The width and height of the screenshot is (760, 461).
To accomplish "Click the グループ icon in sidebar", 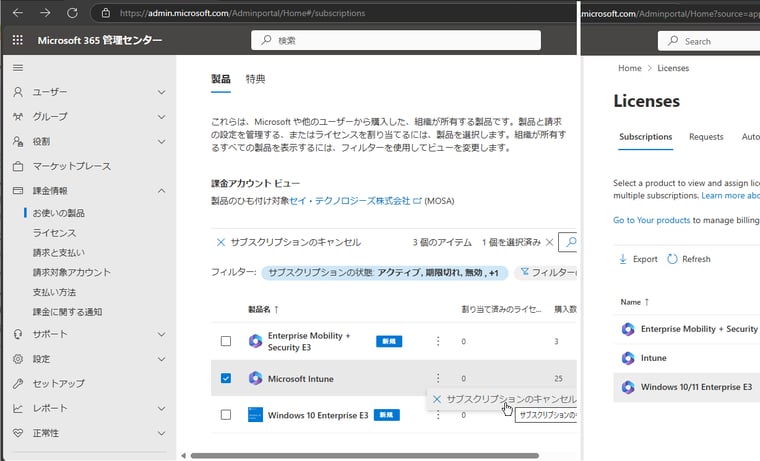I will [18, 116].
